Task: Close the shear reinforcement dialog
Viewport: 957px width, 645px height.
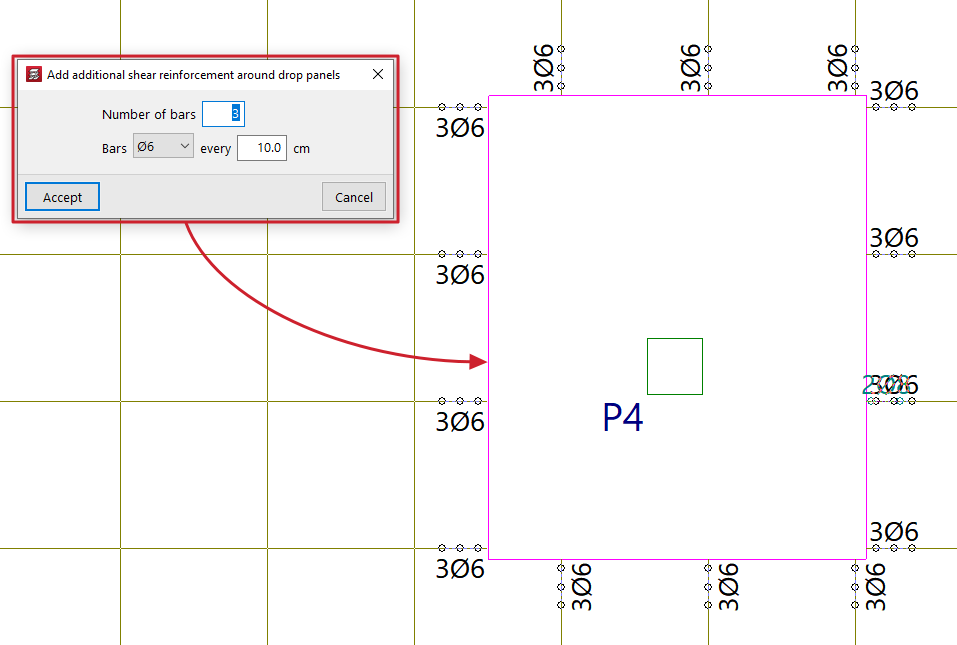Action: [x=378, y=74]
